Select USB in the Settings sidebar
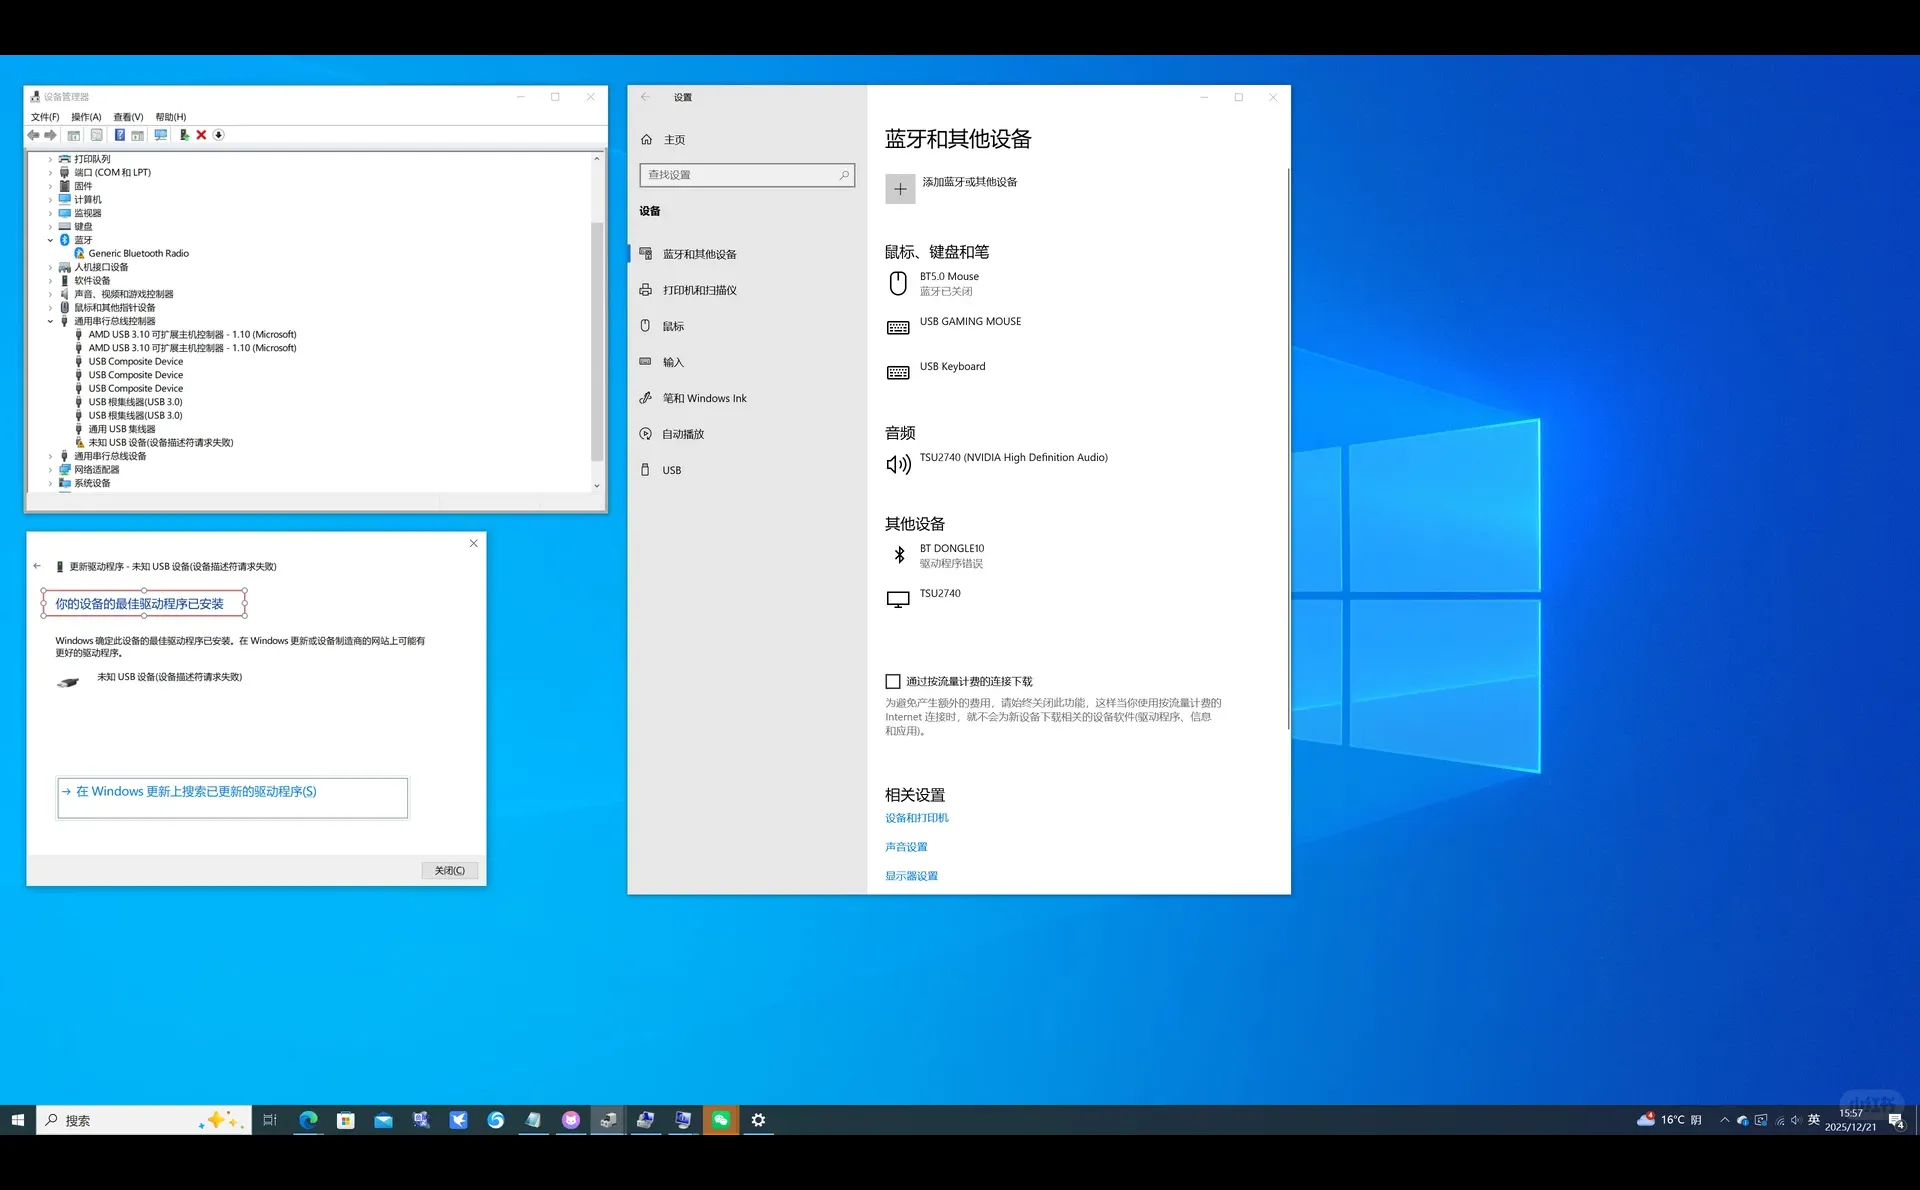This screenshot has height=1190, width=1920. pos(671,469)
